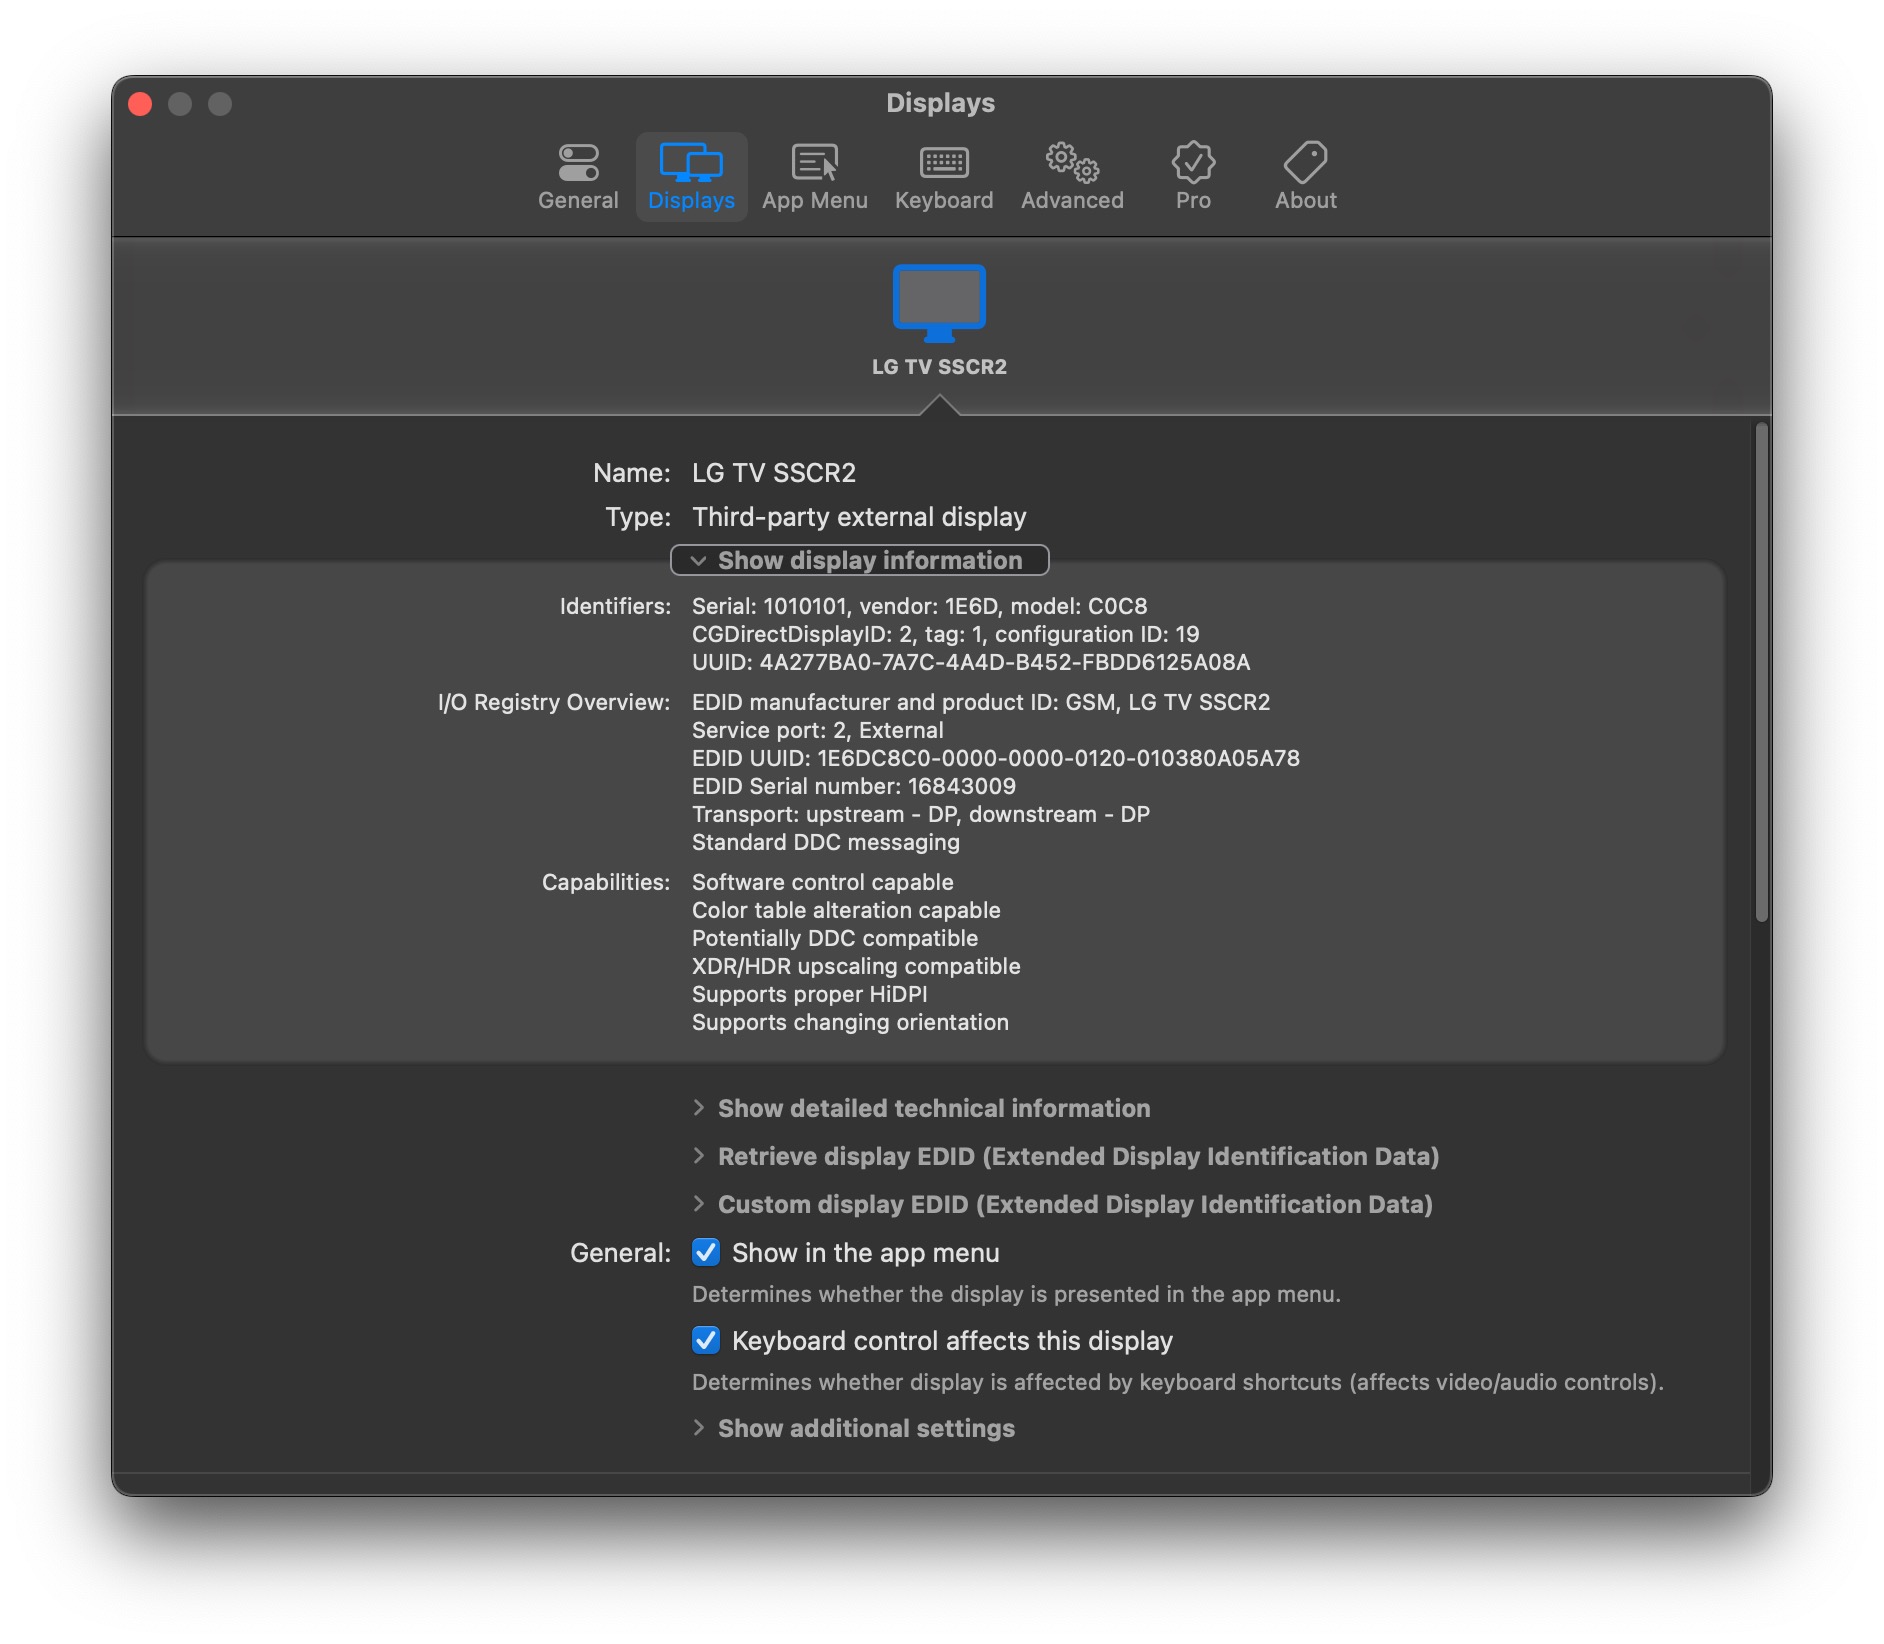Image resolution: width=1884 pixels, height=1644 pixels.
Task: Switch to the Keyboard tab
Action: click(x=944, y=177)
